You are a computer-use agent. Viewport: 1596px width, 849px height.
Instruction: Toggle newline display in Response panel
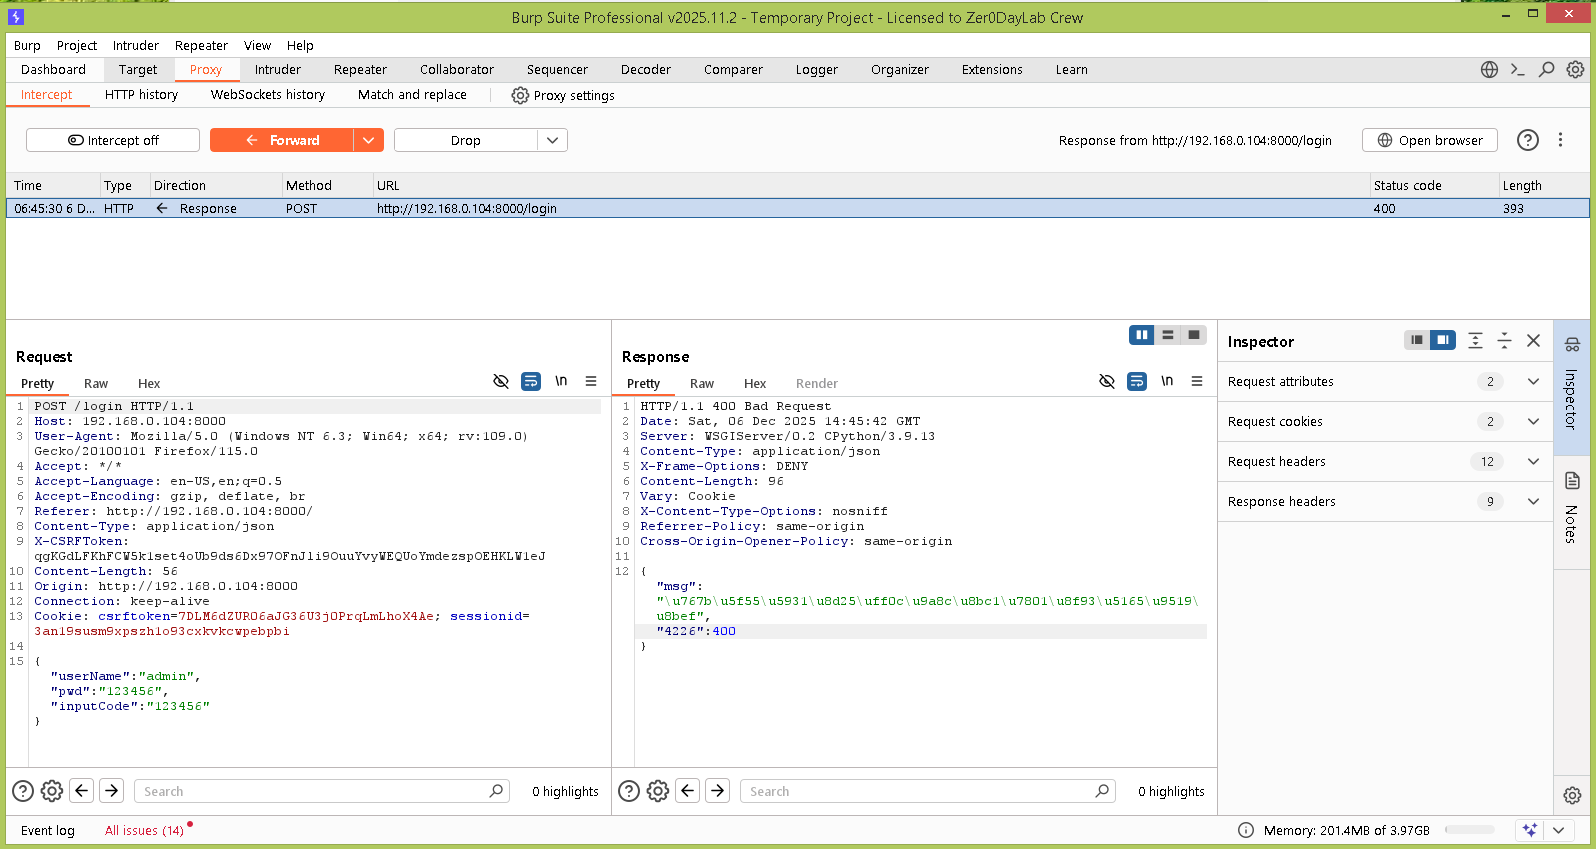[x=1167, y=381]
